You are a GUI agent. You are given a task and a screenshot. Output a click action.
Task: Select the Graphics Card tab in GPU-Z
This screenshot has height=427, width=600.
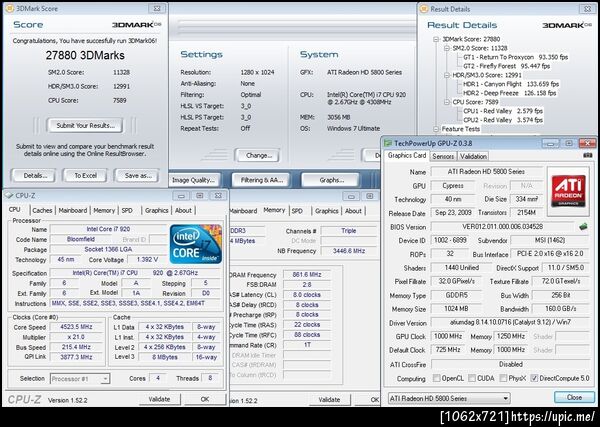point(407,155)
